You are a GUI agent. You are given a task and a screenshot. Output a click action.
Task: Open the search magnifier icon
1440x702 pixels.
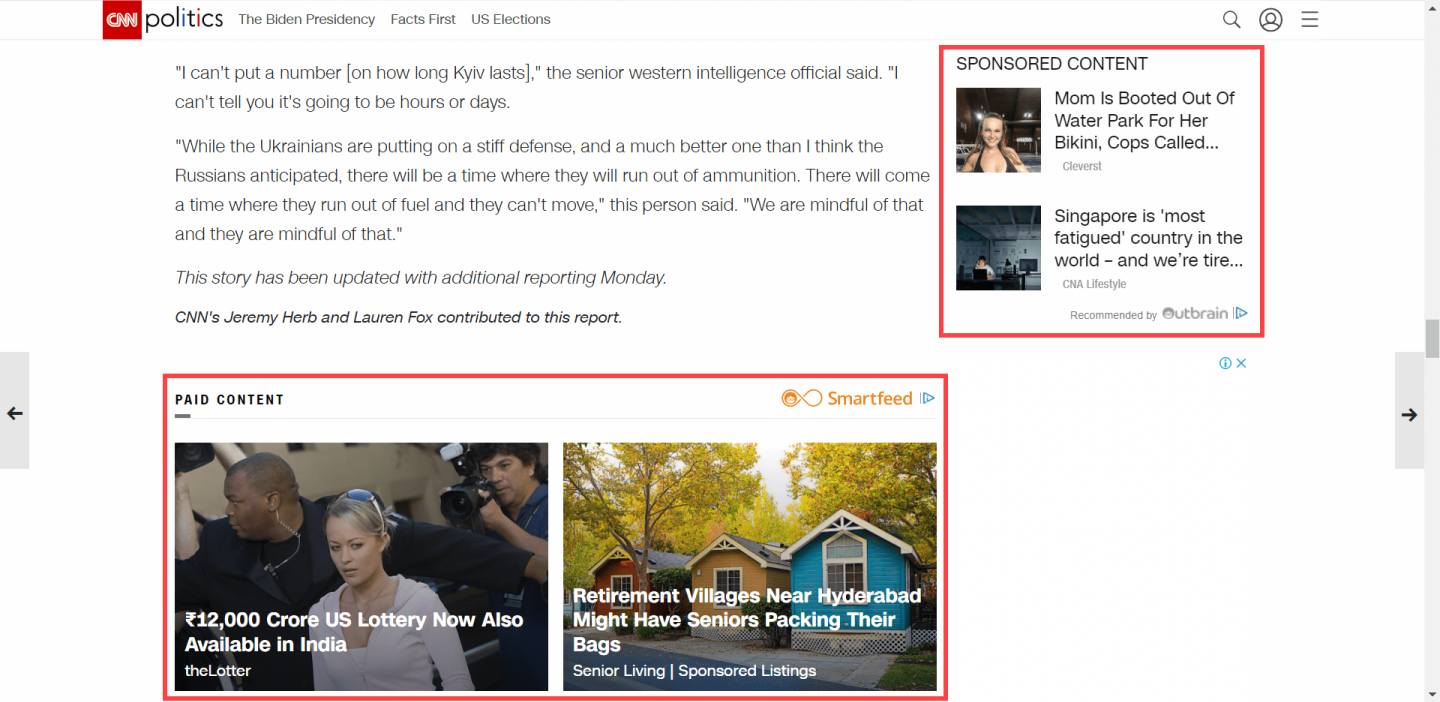coord(1231,20)
